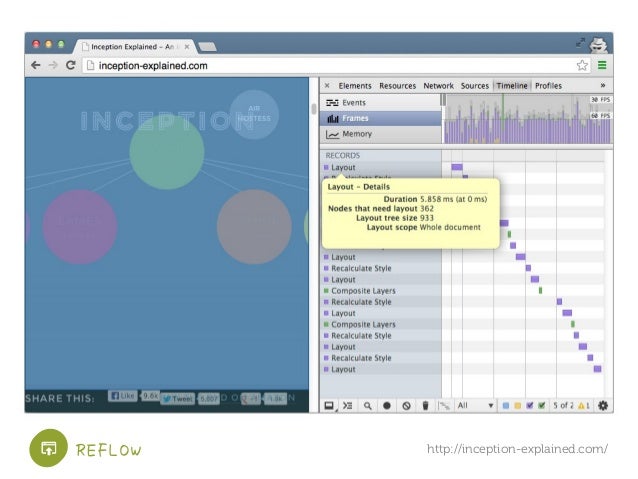Click the overview window left handle
The image size is (638, 479).
[444, 100]
